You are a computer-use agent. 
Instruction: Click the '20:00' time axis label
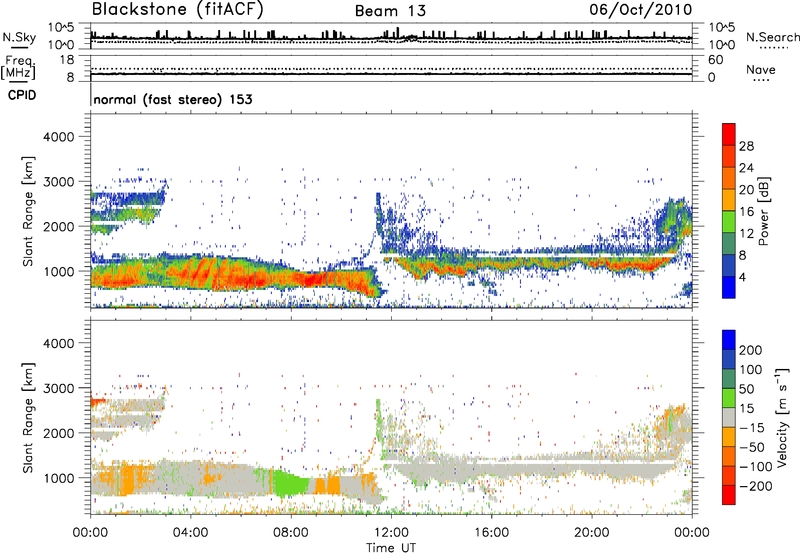(591, 533)
